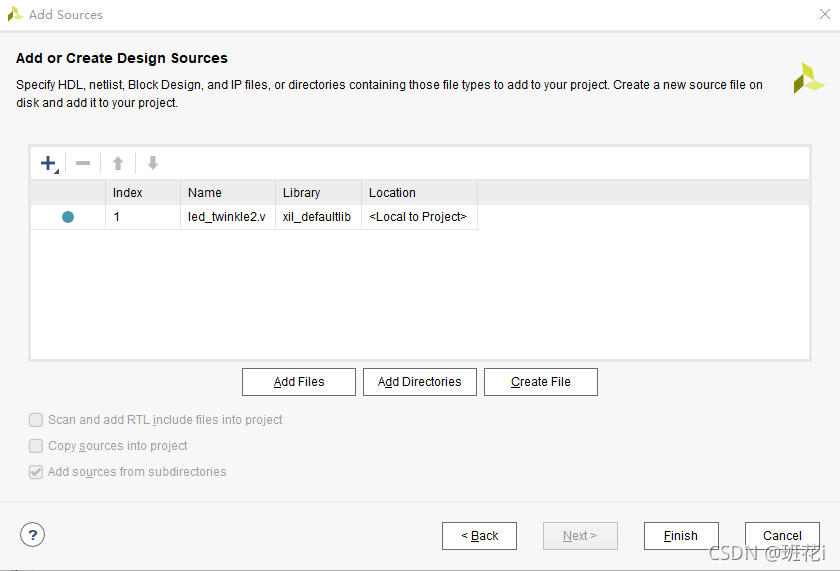
Task: Toggle Scan and add RTL include files checkbox
Action: coord(36,420)
